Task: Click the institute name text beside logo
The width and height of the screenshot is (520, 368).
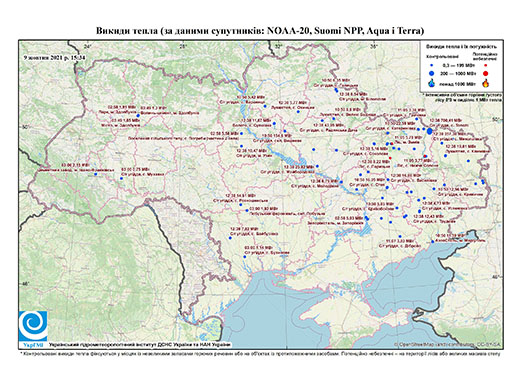Action: [x=140, y=344]
